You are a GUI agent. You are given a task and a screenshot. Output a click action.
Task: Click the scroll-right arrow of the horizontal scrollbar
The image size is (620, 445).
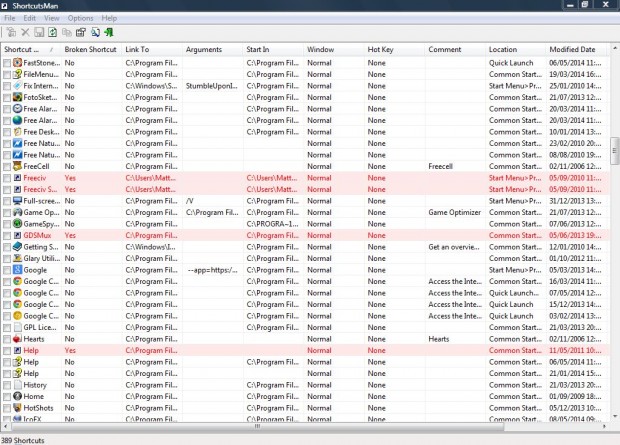pyautogui.click(x=604, y=426)
